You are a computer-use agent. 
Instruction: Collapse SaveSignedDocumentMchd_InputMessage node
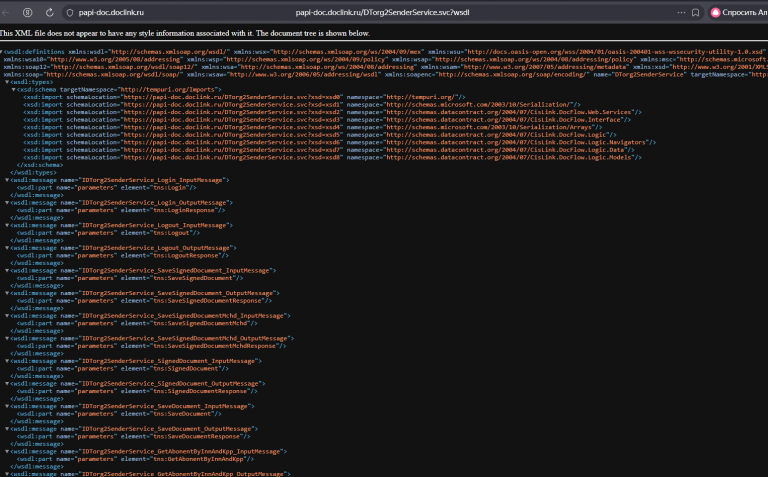(x=7, y=316)
